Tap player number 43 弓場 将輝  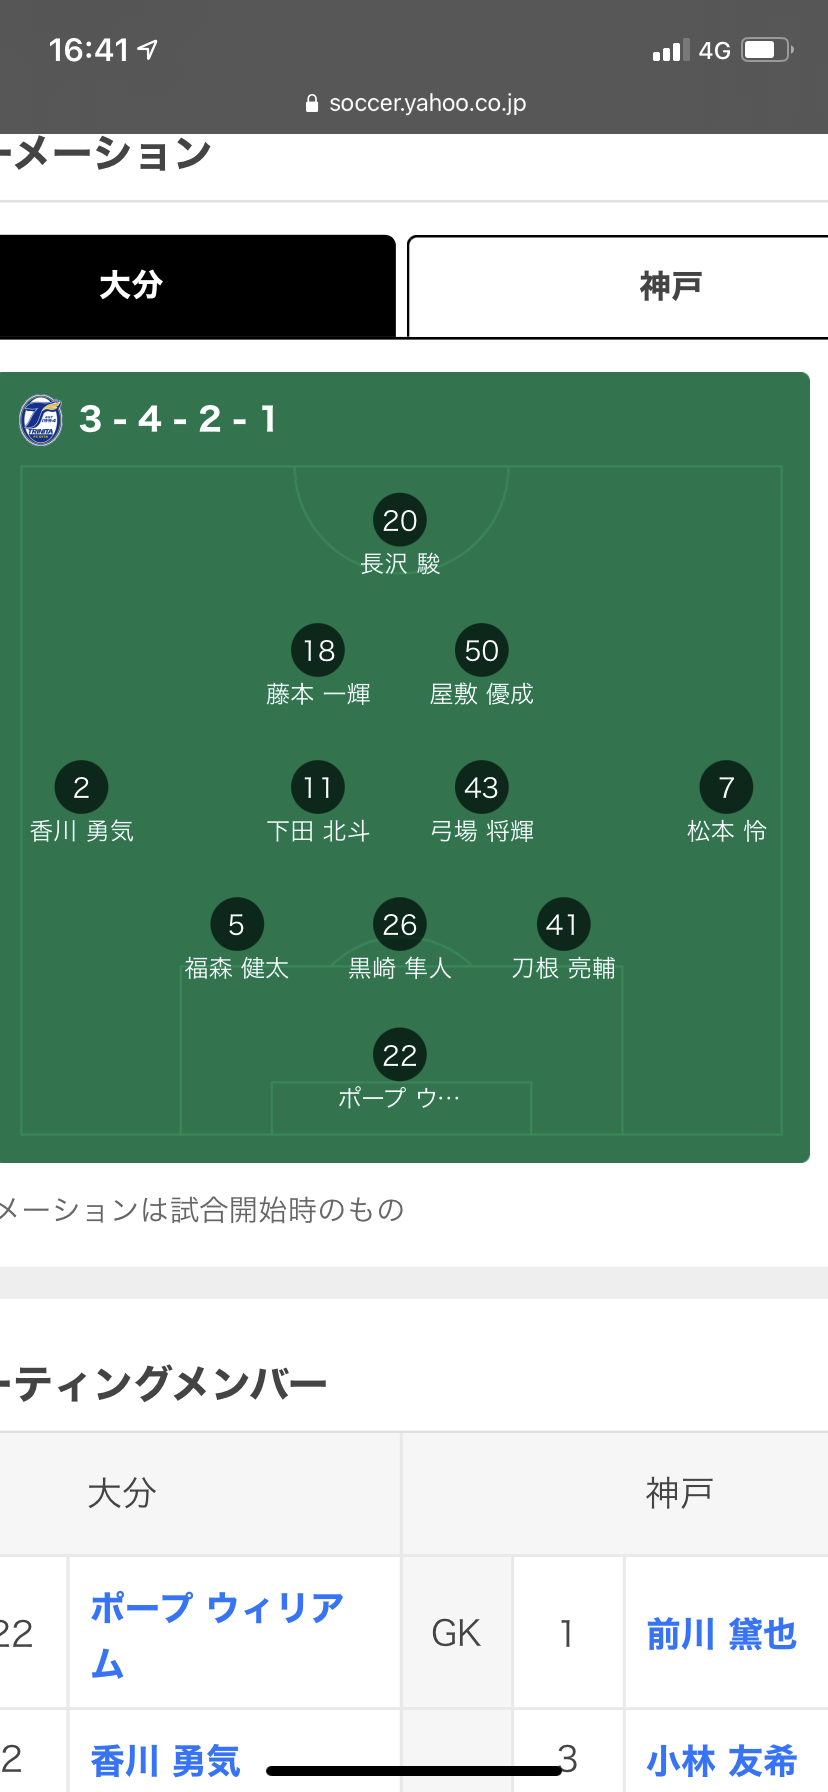pos(482,803)
